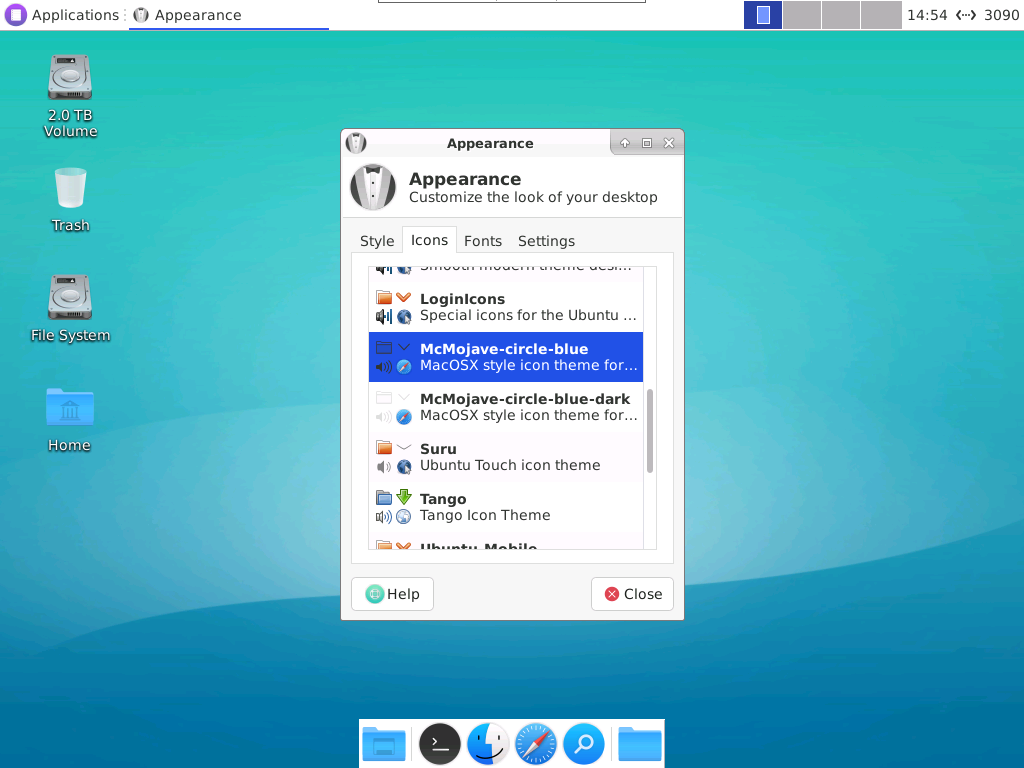The image size is (1024, 768).
Task: Open the Home folder desktop icon
Action: 69,420
